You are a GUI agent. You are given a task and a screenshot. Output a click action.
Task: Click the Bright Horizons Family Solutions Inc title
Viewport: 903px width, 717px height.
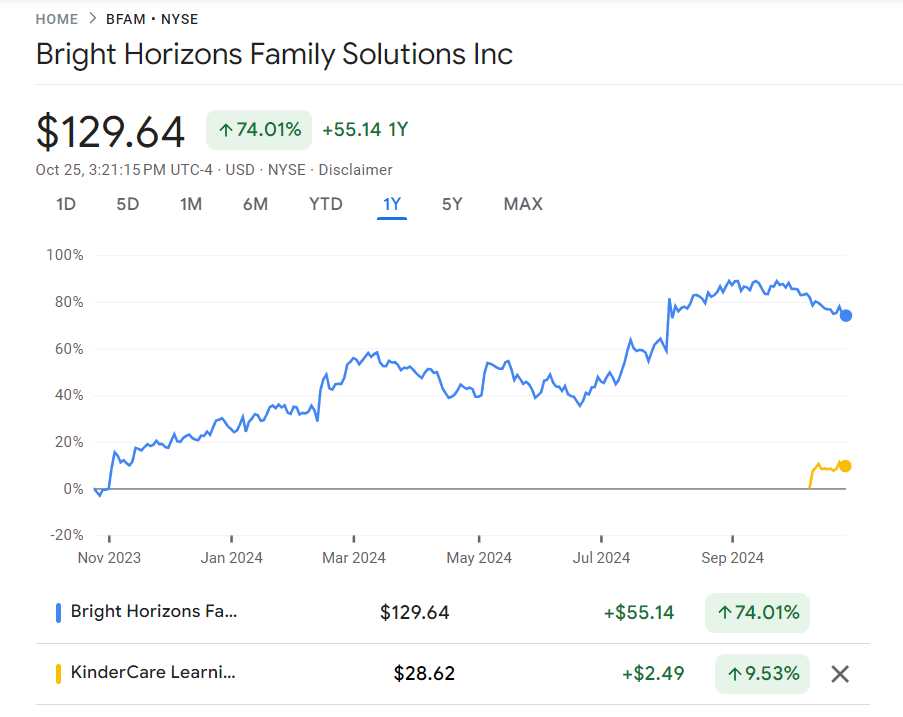(x=274, y=54)
